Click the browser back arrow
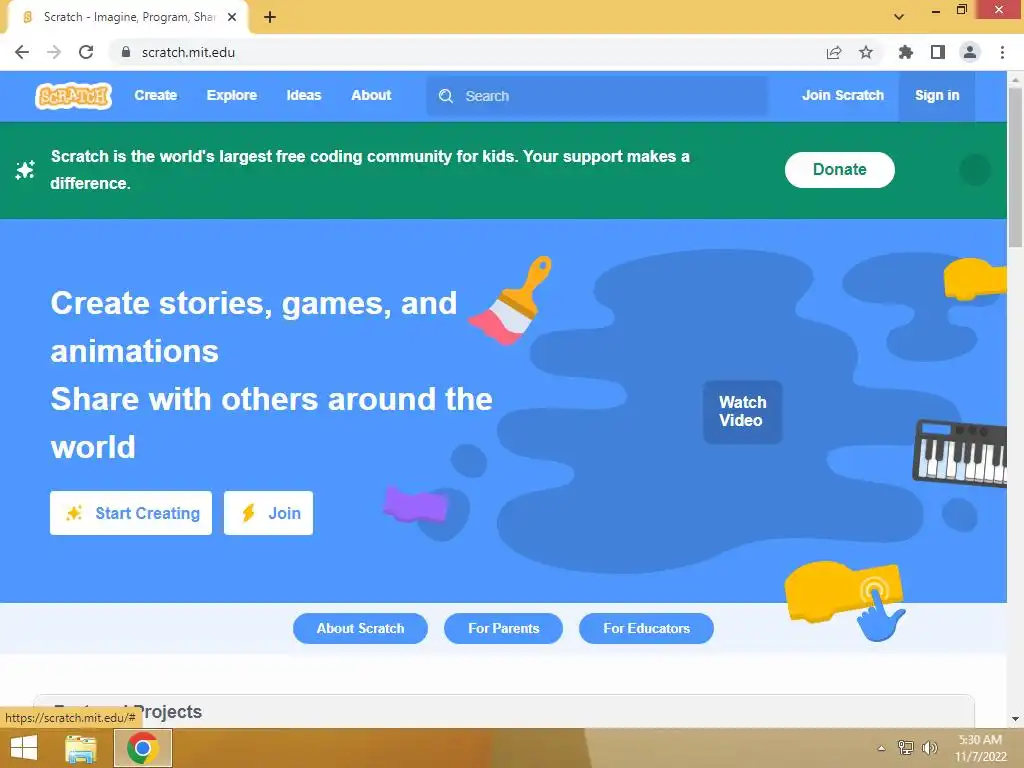The image size is (1024, 768). 22,52
